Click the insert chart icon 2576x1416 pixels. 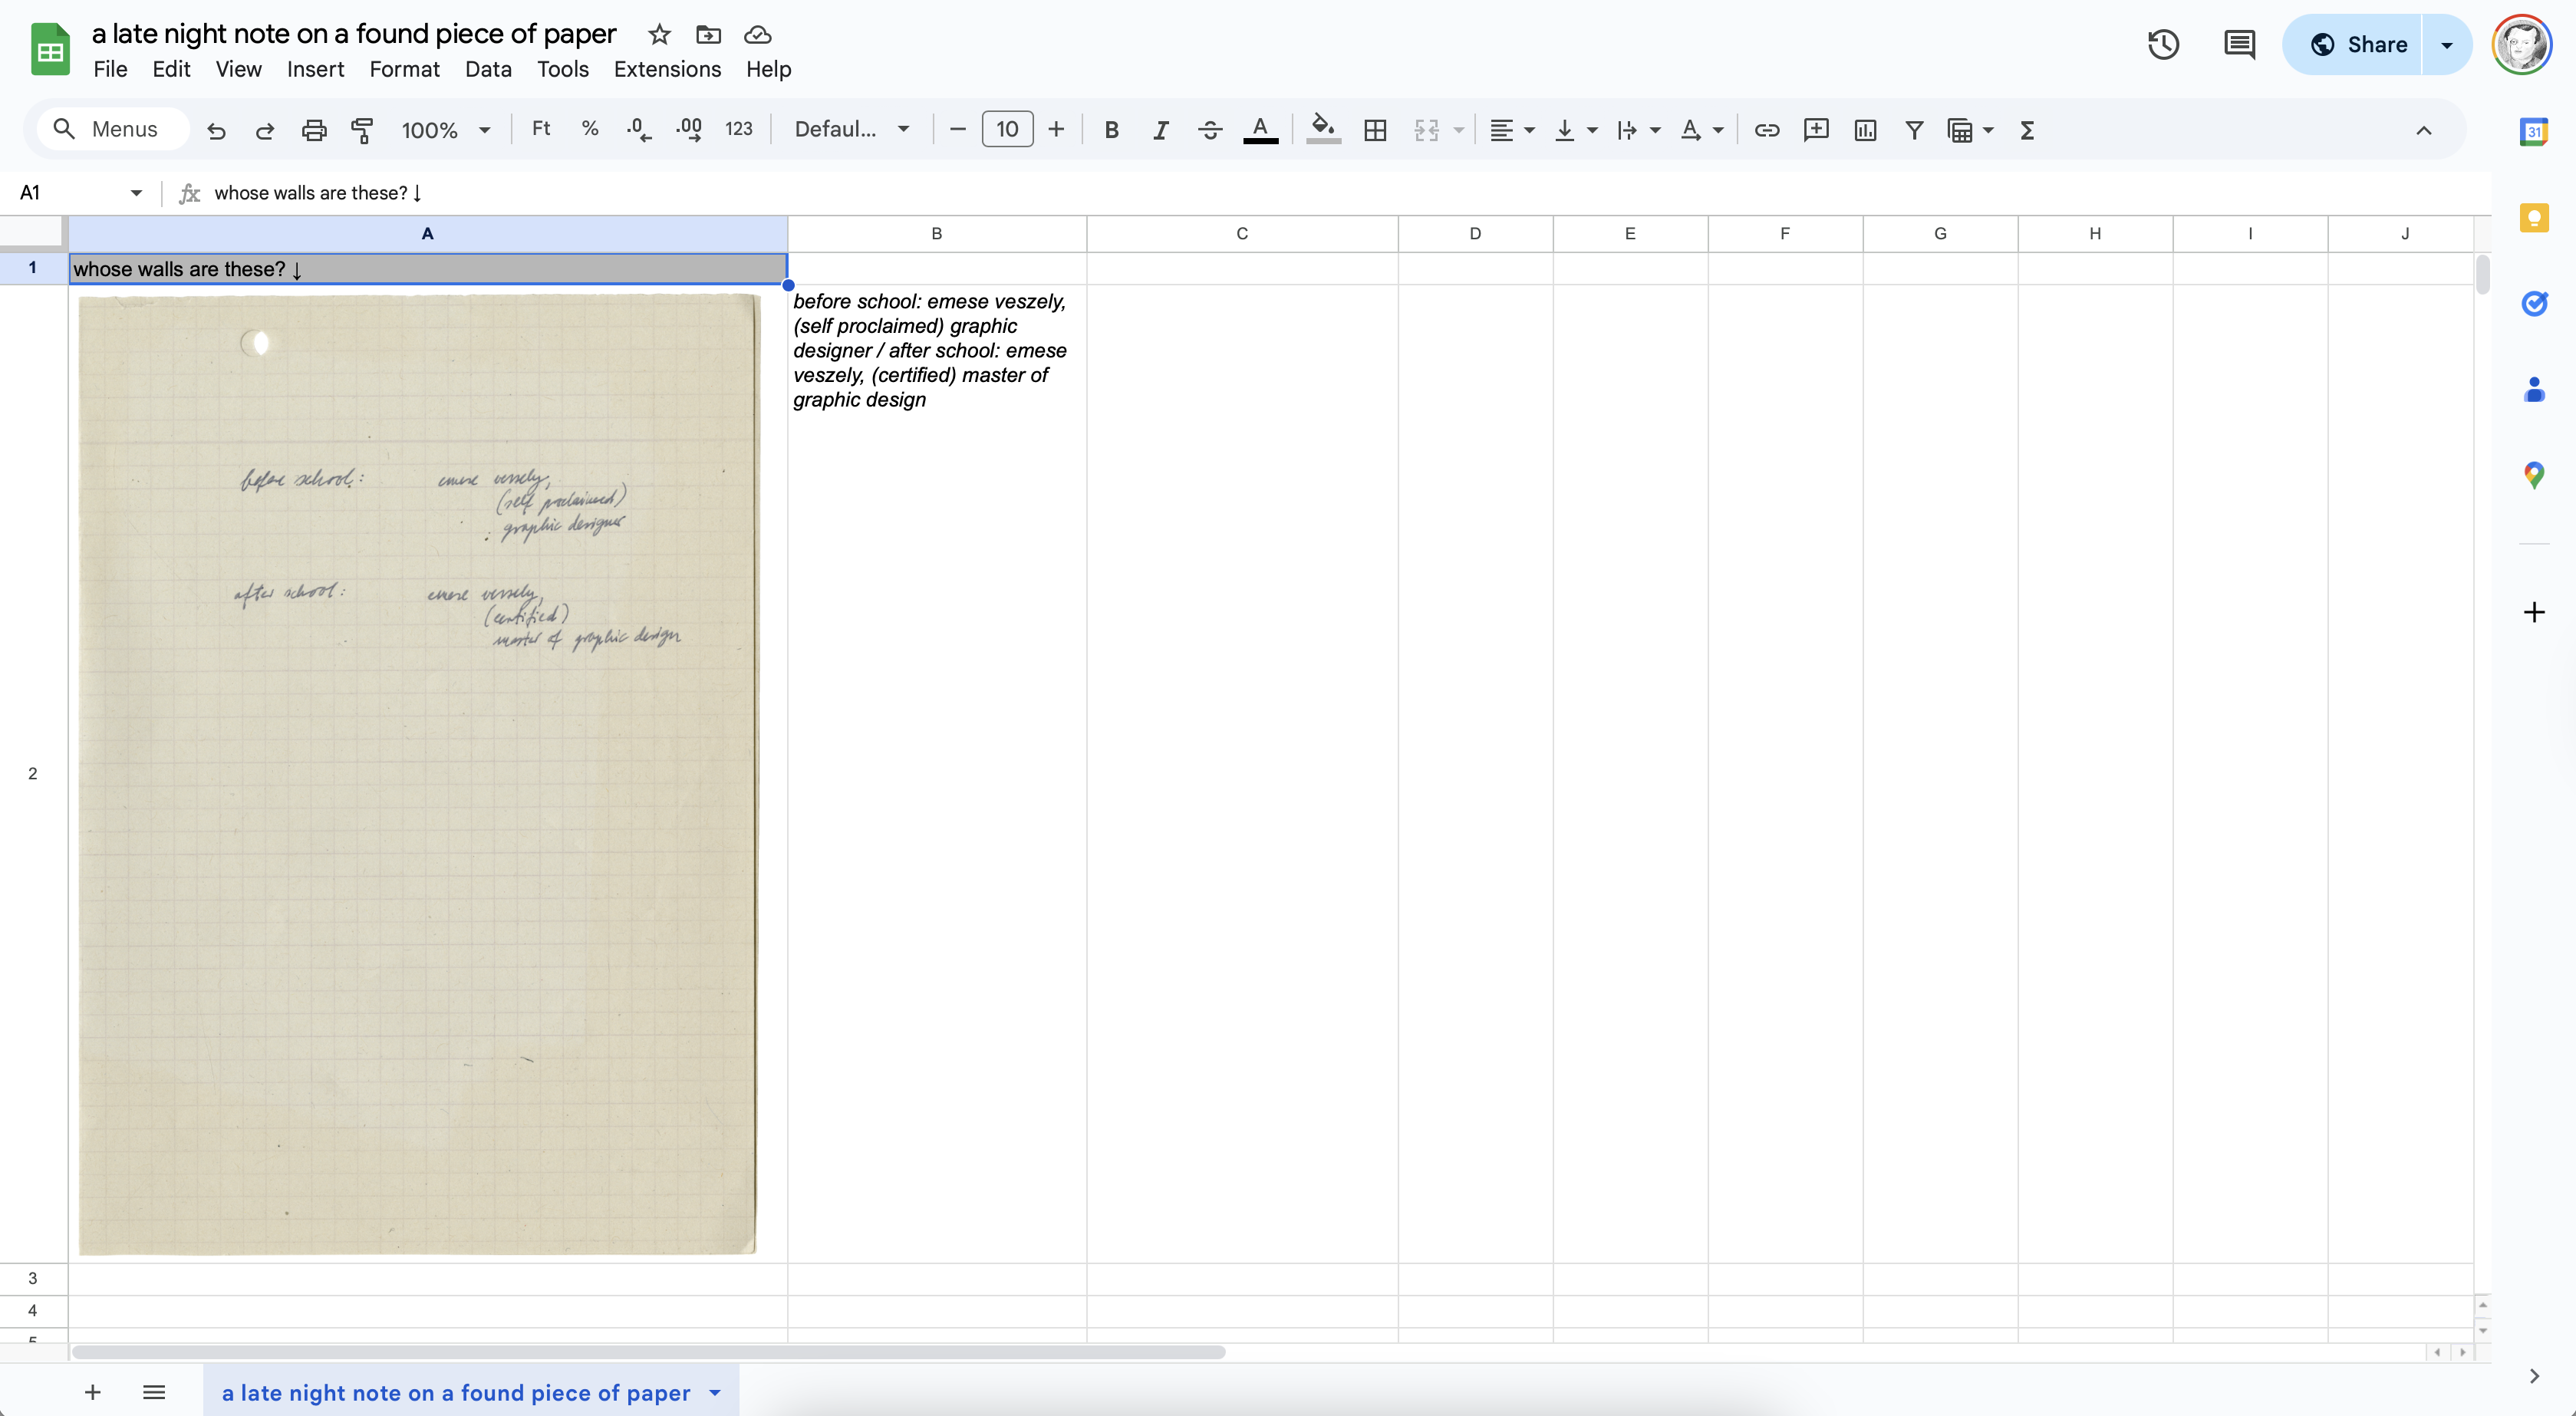tap(1864, 130)
